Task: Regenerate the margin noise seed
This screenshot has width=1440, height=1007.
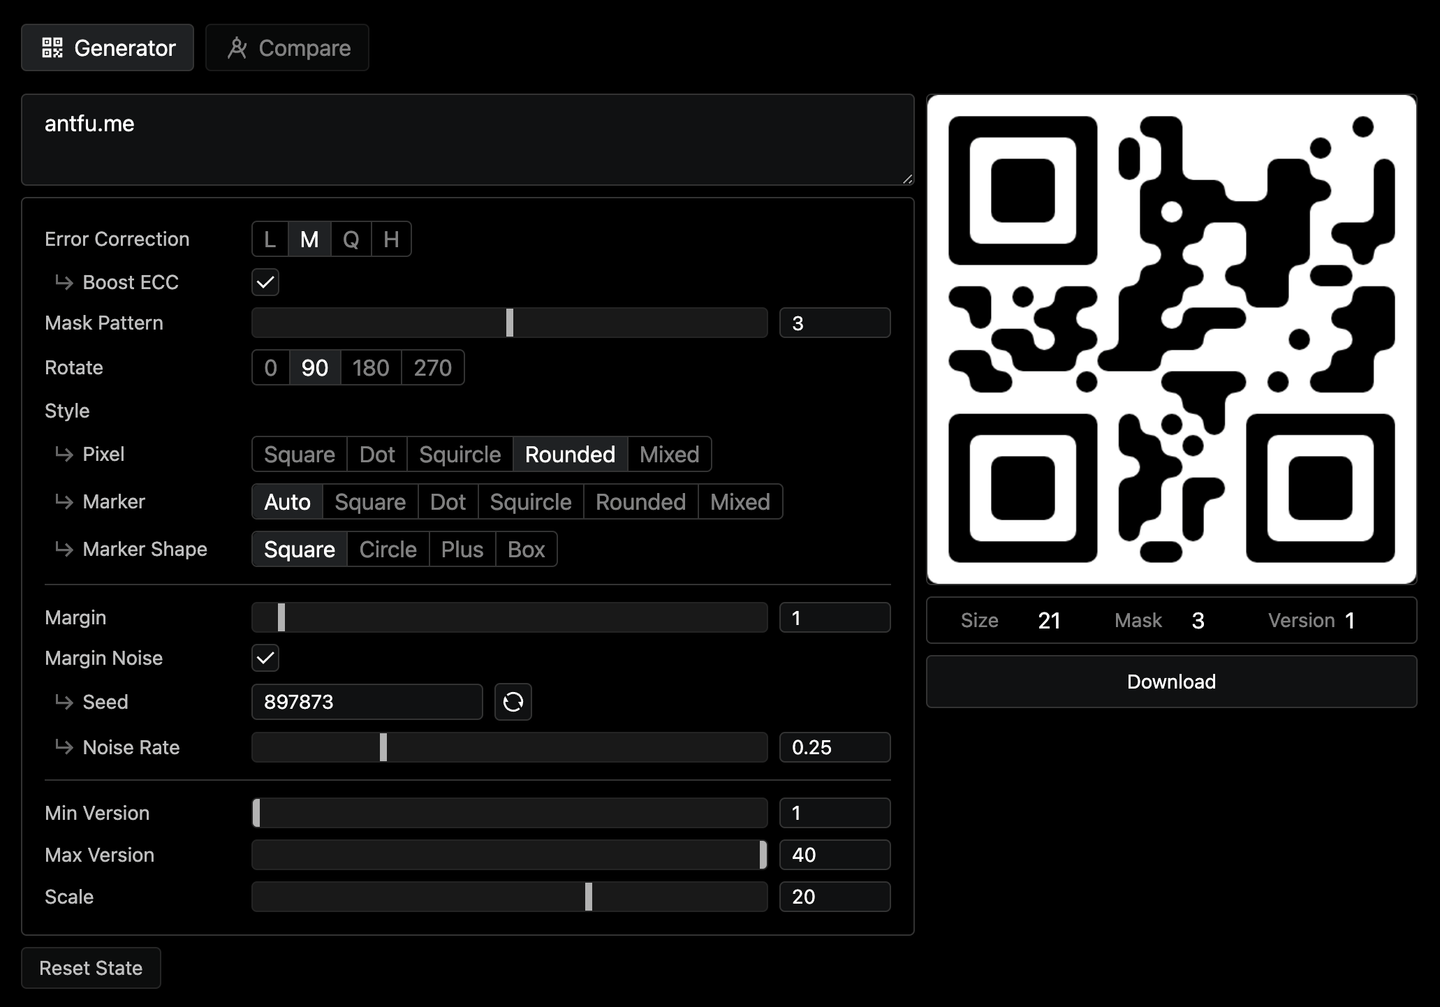Action: [x=513, y=702]
